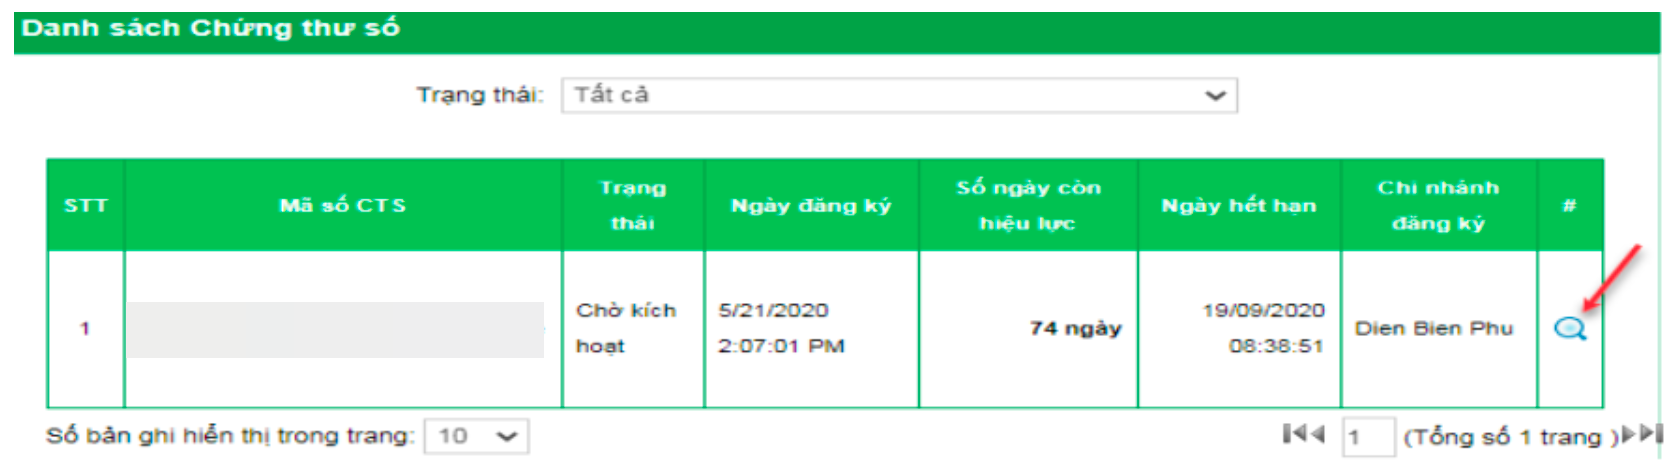Select the Chờ kích hoạt status cell

coord(627,328)
